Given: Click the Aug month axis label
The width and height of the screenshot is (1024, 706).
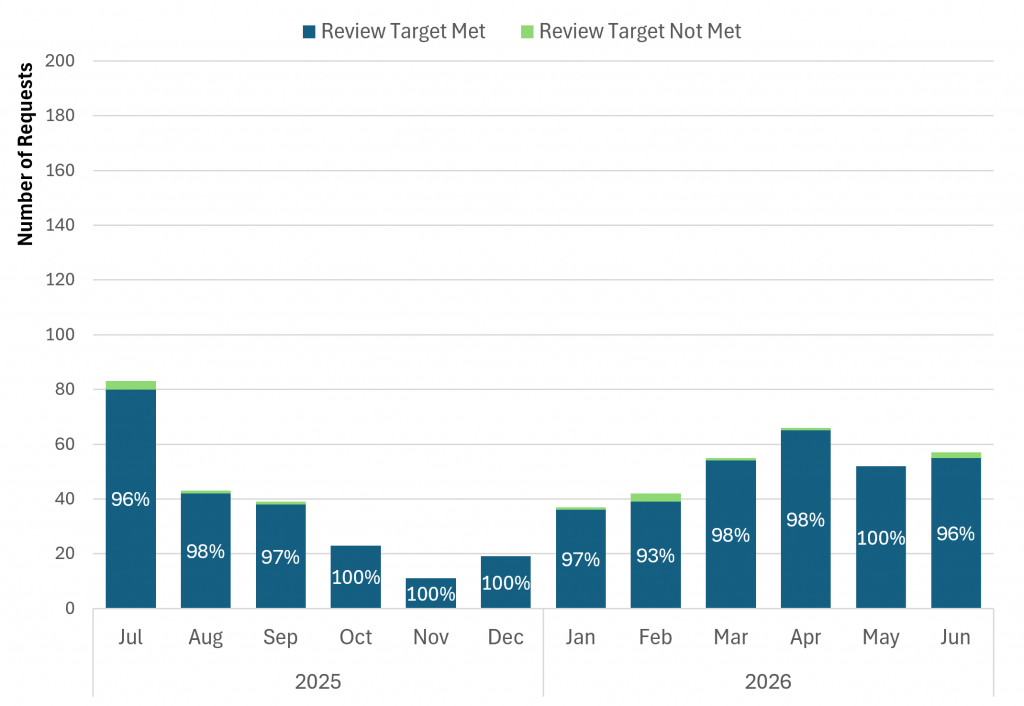Looking at the screenshot, I should click(206, 637).
